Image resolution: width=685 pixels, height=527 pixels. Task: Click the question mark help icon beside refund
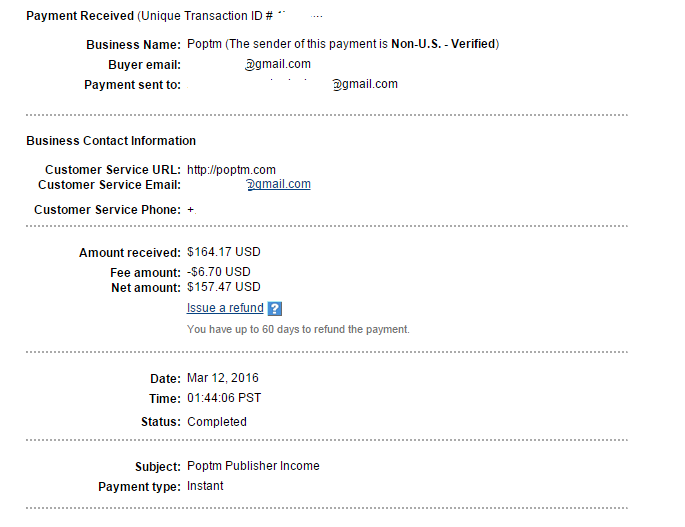click(275, 309)
